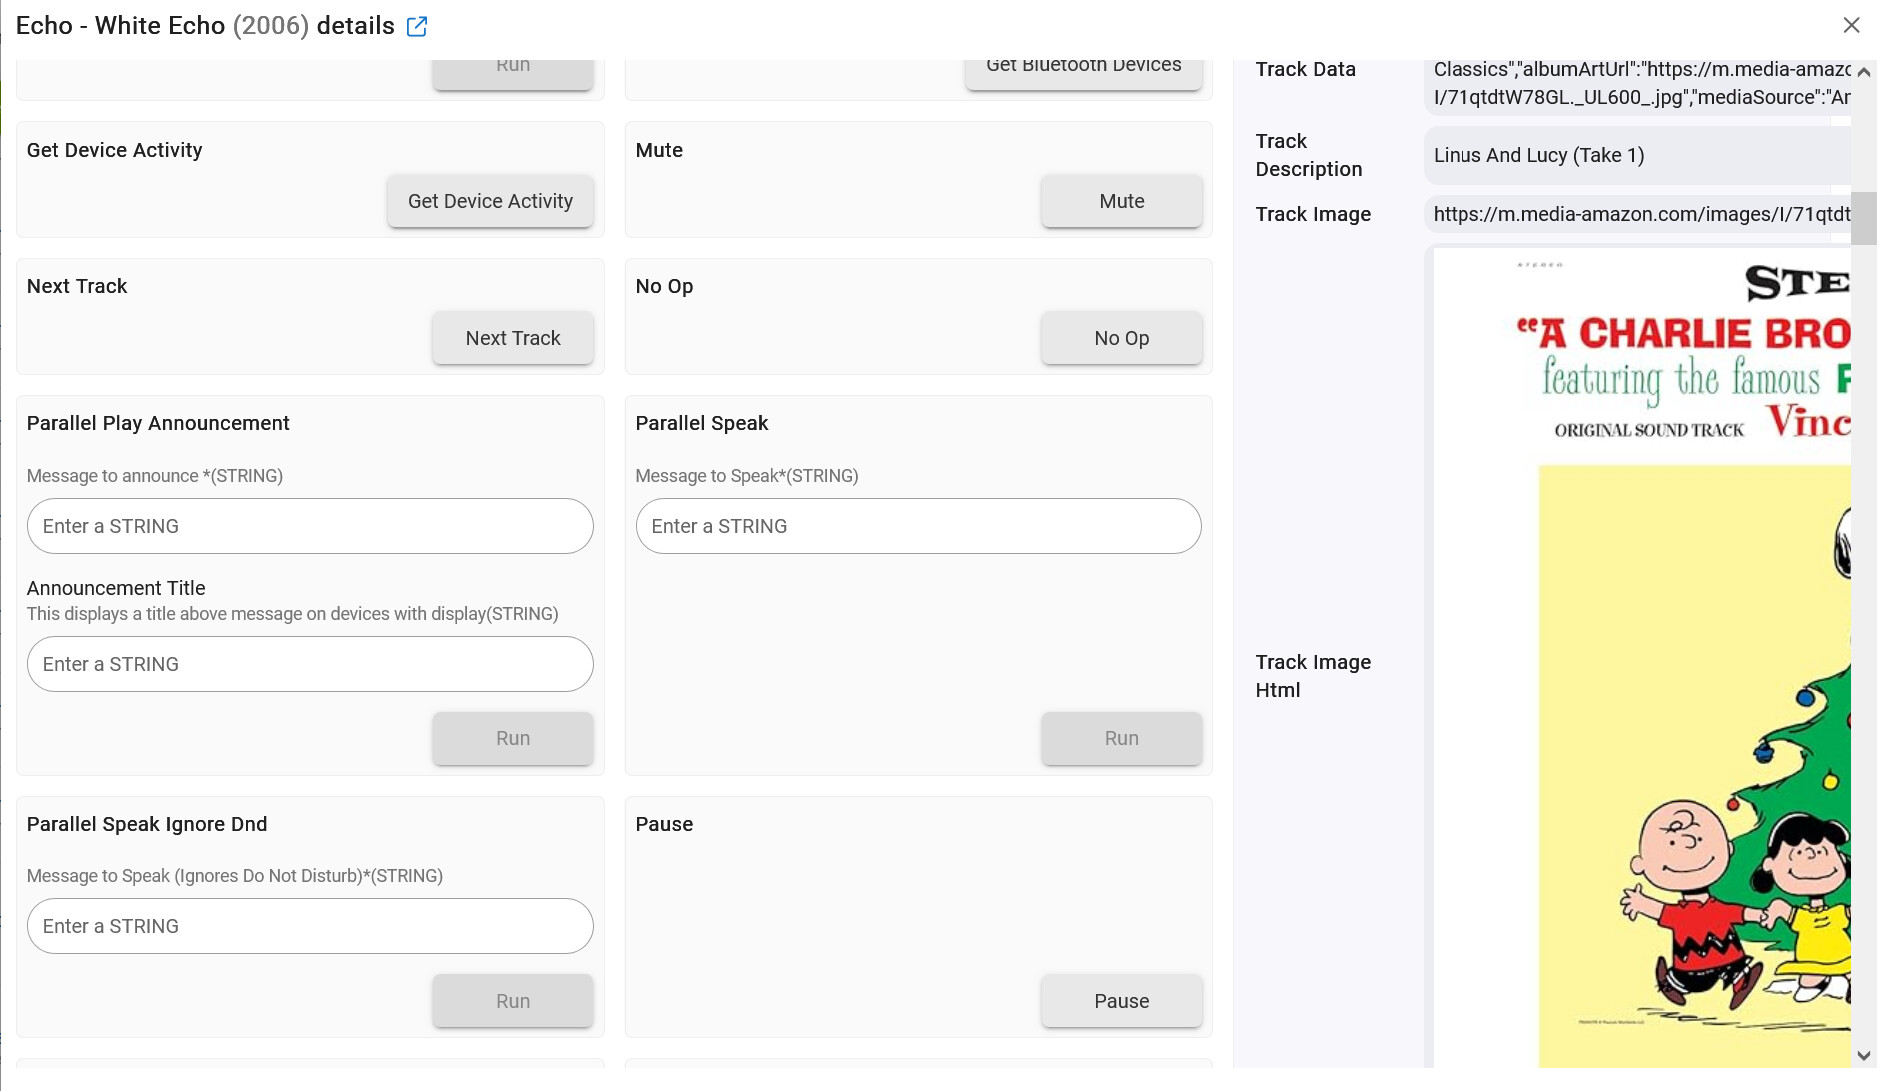Click the Announcement Title text field
Image resolution: width=1887 pixels, height=1091 pixels.
[x=310, y=664]
